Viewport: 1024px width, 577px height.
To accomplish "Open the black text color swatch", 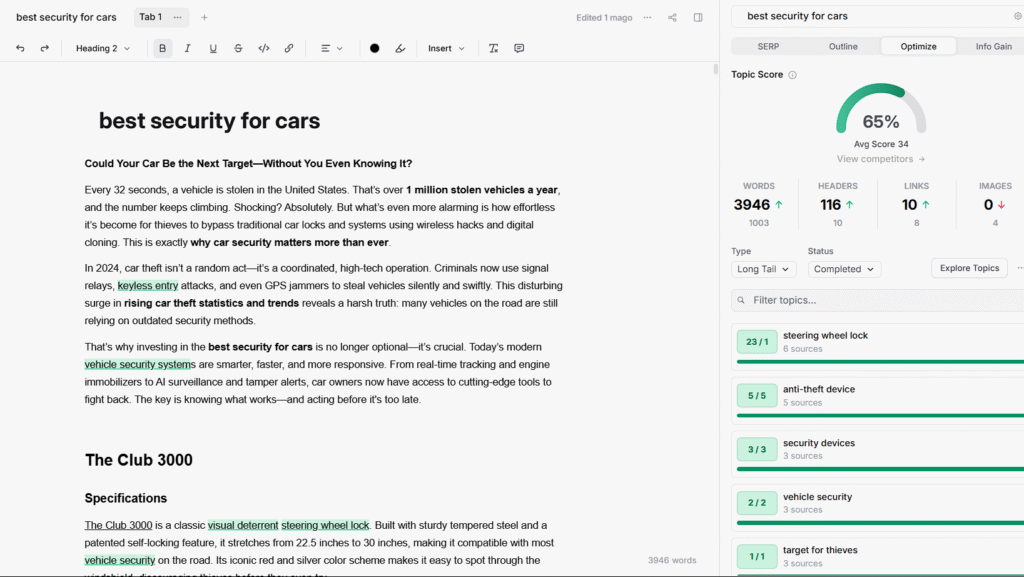I will coord(375,48).
